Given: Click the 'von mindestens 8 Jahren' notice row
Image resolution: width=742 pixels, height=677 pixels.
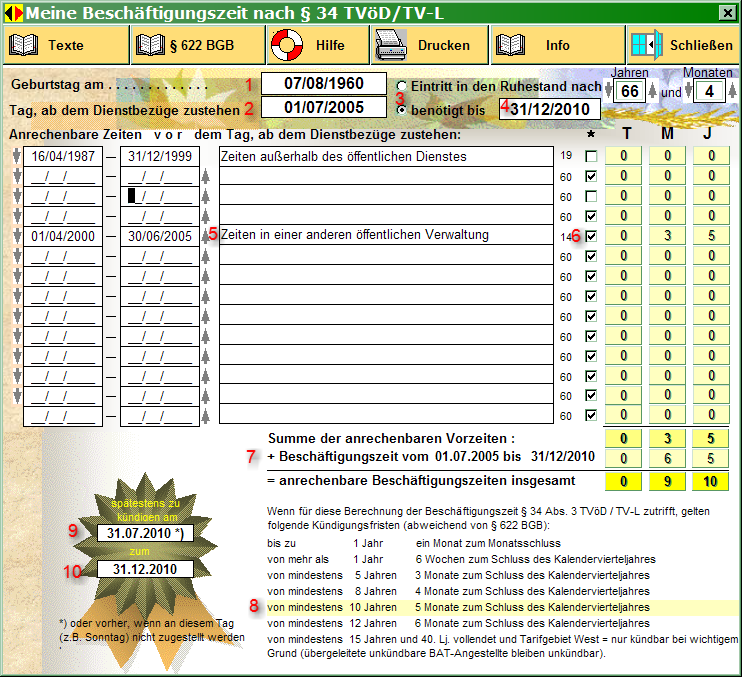Looking at the screenshot, I should (x=458, y=591).
